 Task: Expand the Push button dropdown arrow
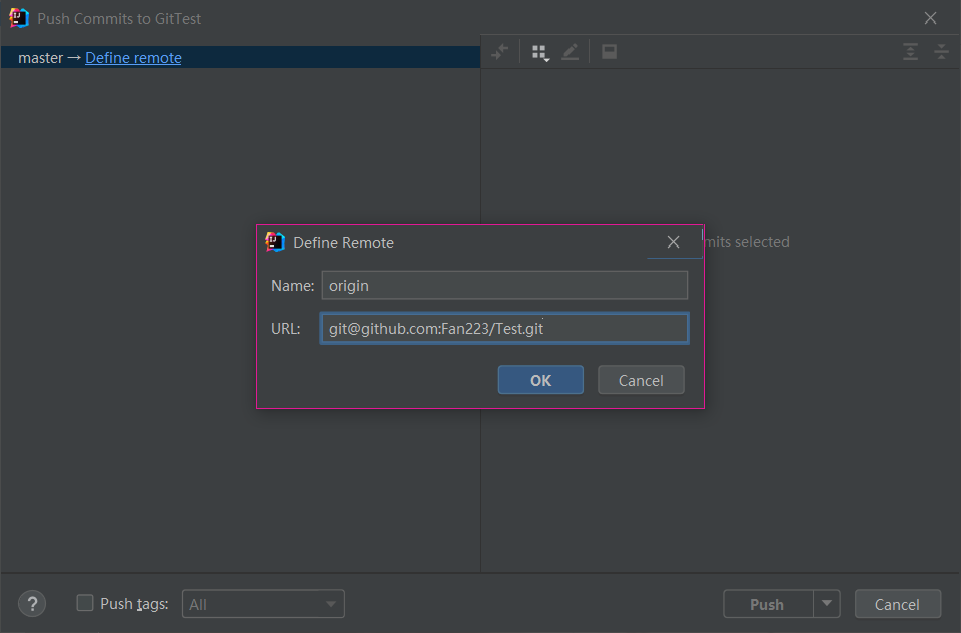pos(827,604)
